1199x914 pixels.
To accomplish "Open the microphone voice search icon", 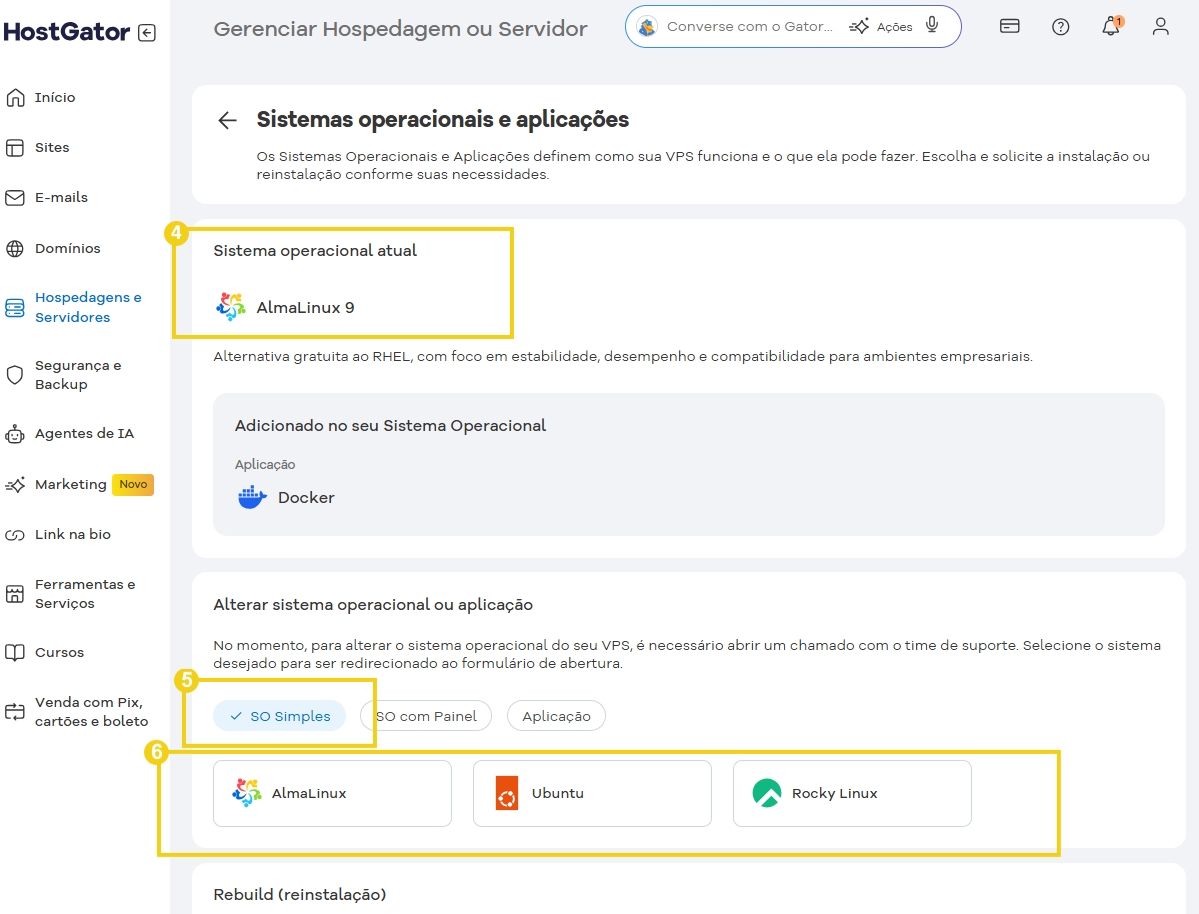I will (x=932, y=26).
